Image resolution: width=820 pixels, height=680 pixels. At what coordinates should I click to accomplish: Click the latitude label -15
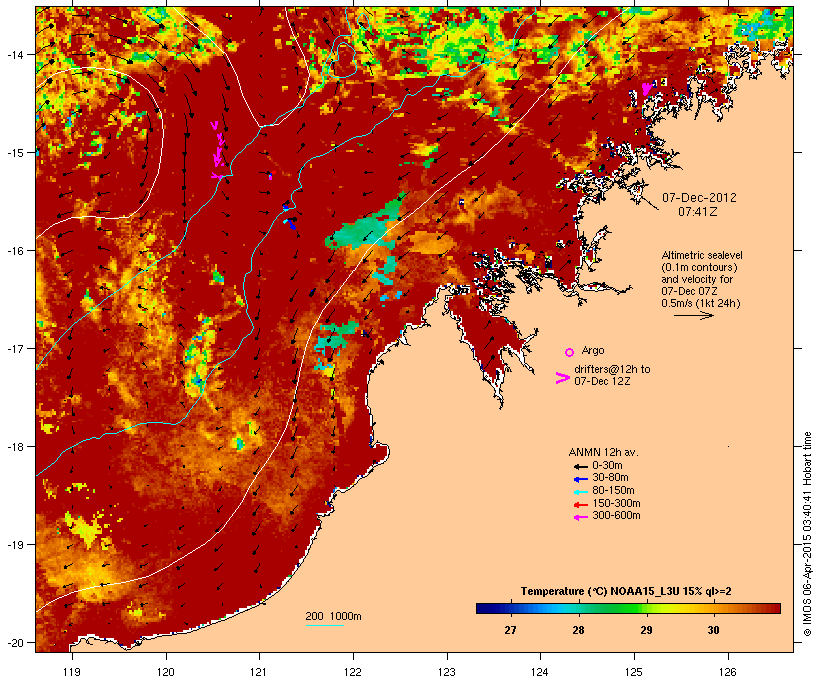click(14, 153)
